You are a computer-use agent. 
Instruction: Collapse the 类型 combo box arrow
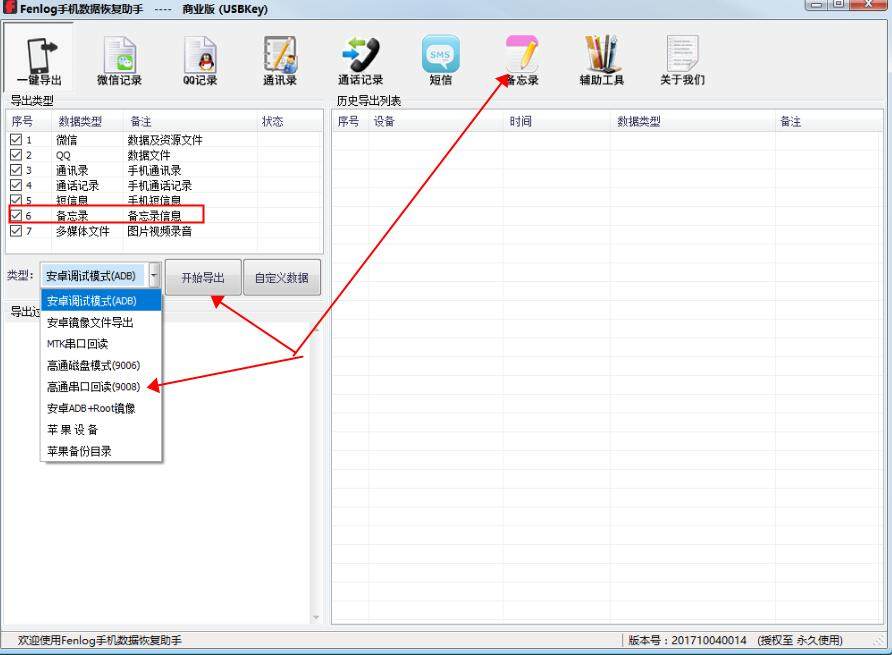154,275
